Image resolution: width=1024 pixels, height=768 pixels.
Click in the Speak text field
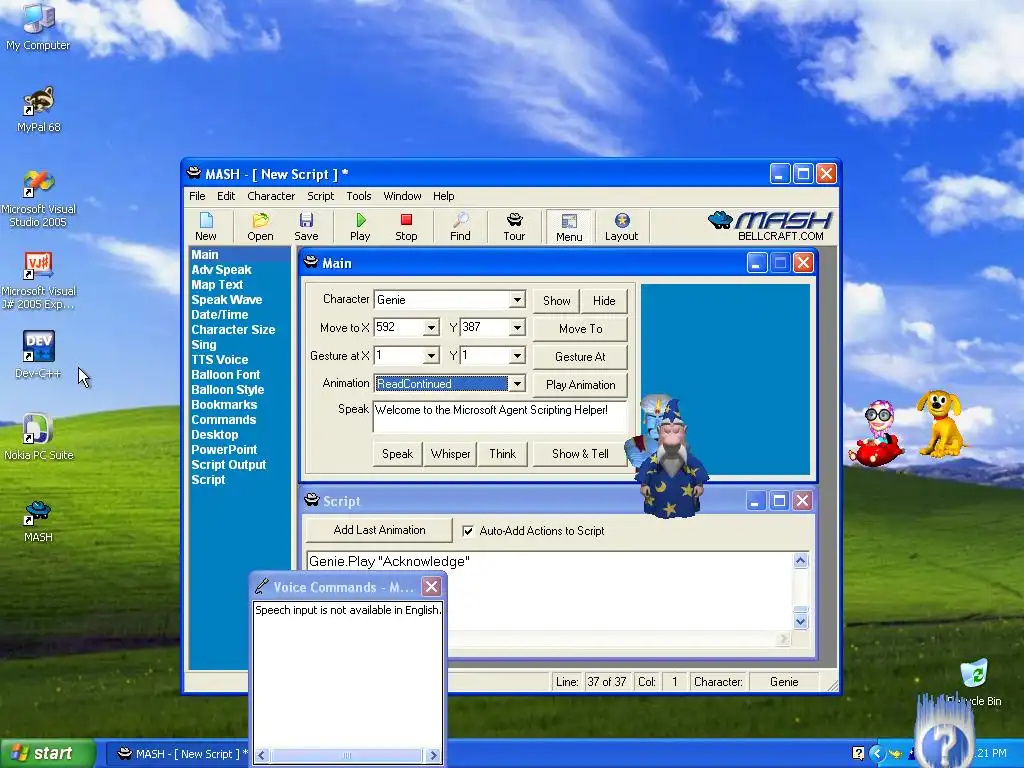(500, 417)
